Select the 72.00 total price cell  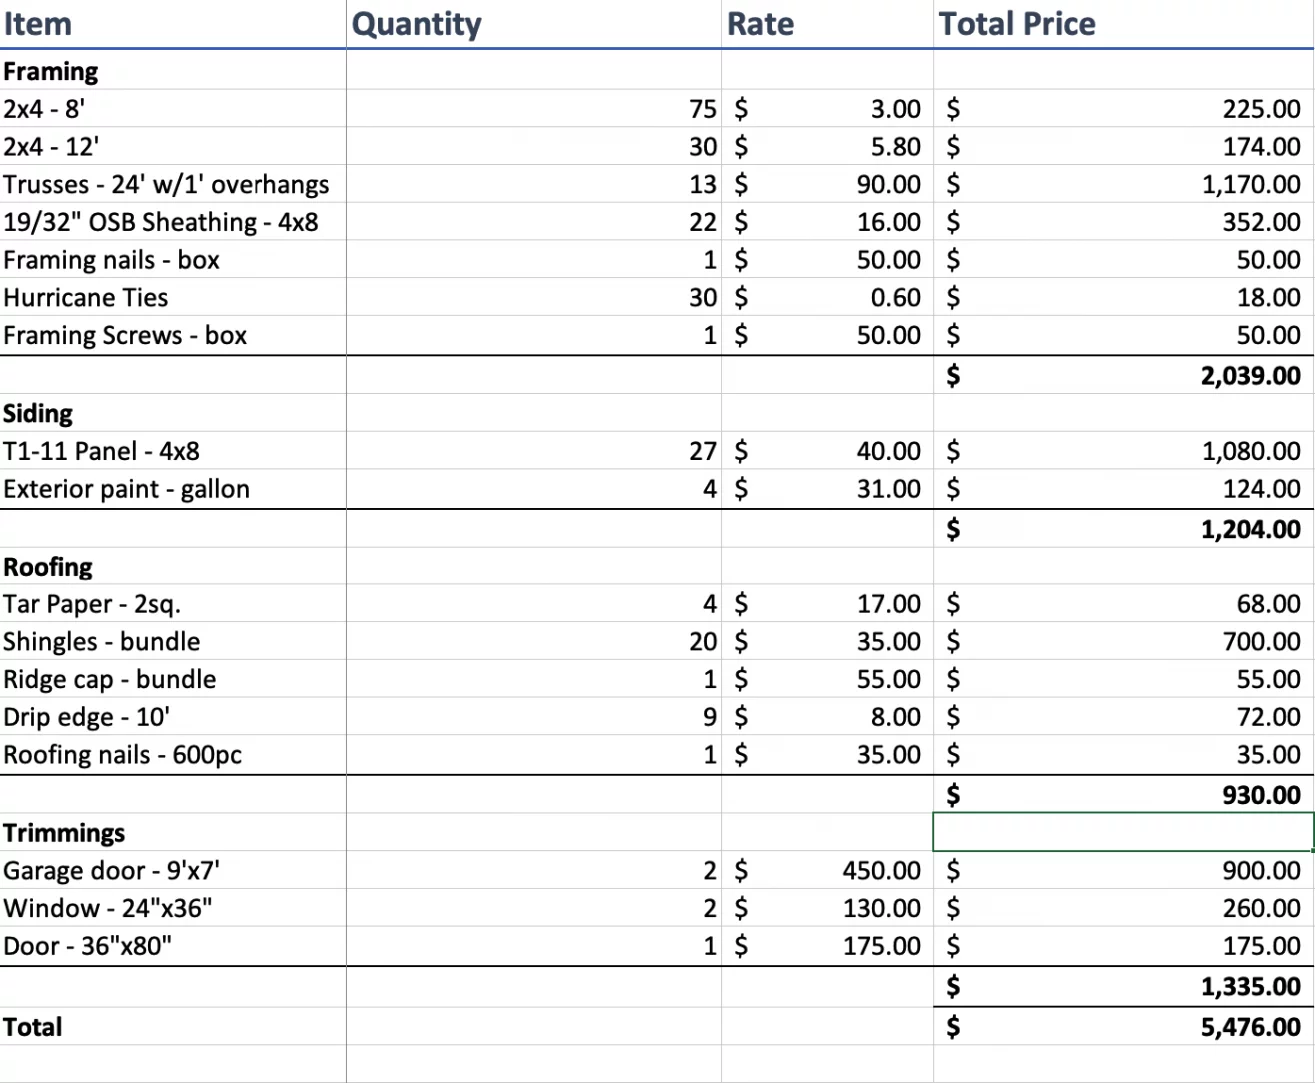pyautogui.click(x=1124, y=717)
